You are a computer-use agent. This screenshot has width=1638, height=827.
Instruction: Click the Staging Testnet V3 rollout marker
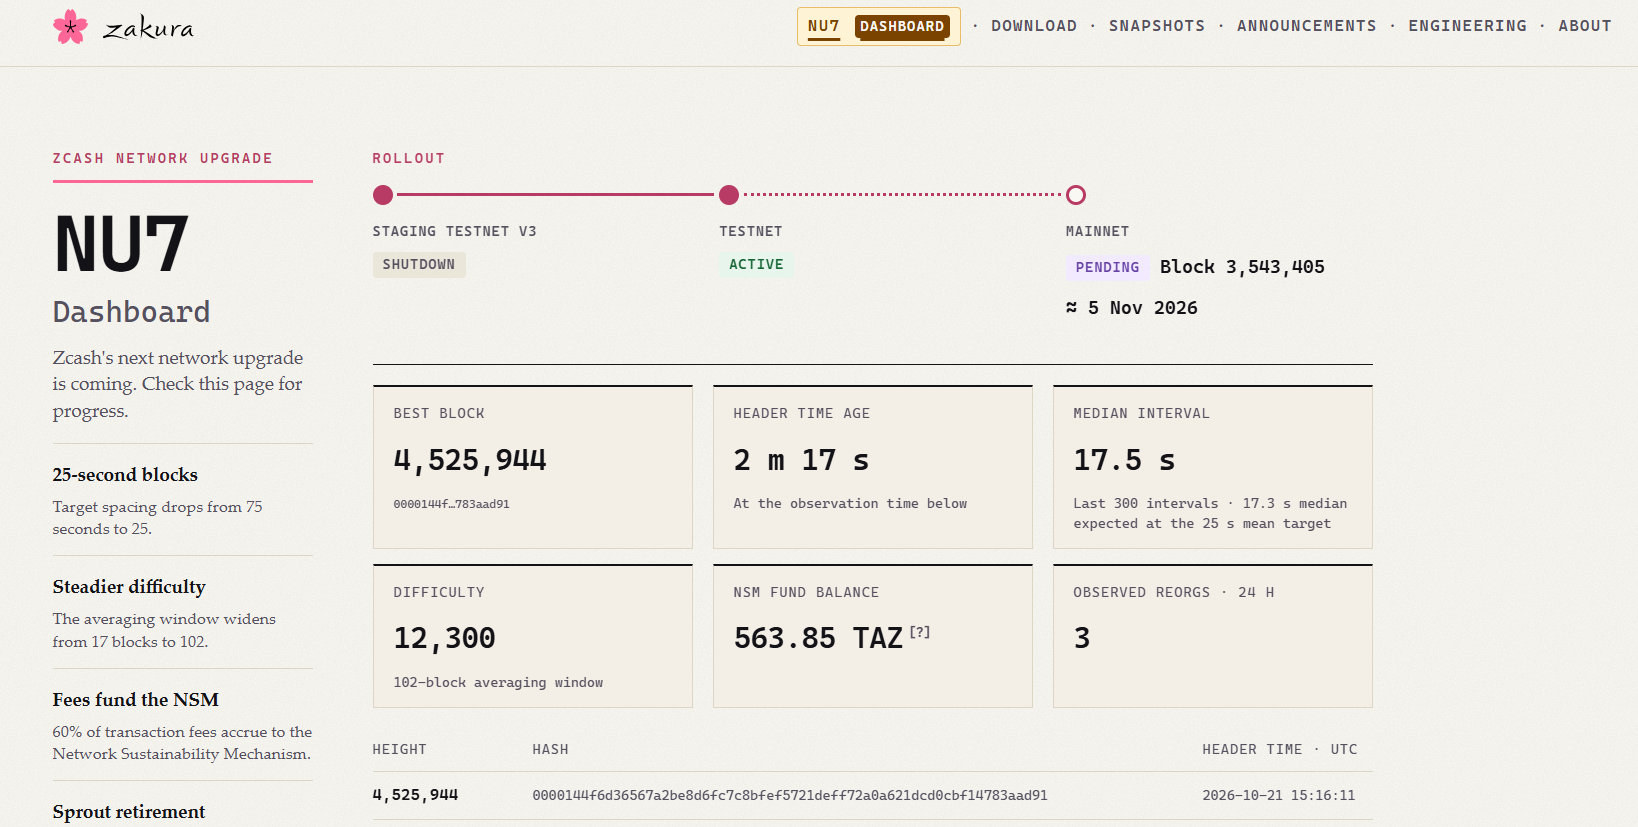(x=383, y=195)
